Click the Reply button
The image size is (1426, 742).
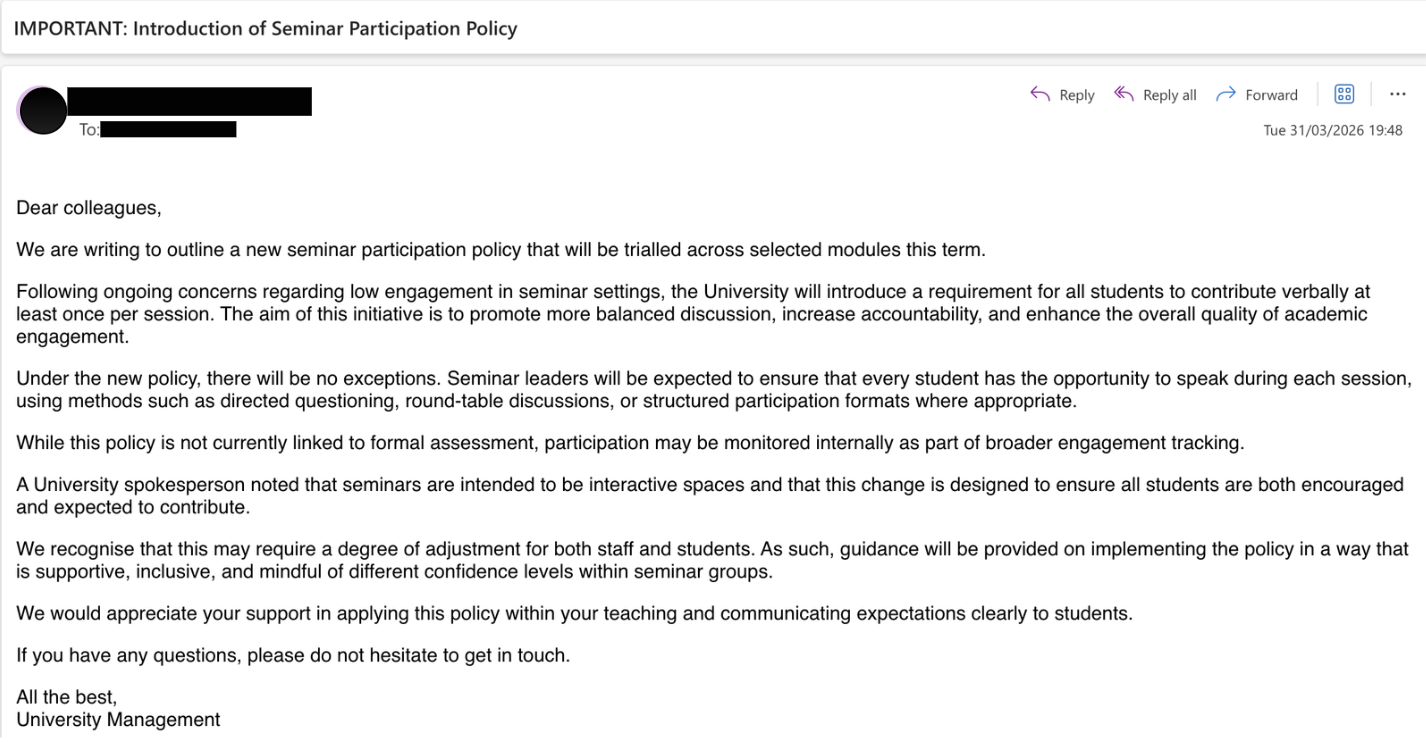coord(1063,95)
